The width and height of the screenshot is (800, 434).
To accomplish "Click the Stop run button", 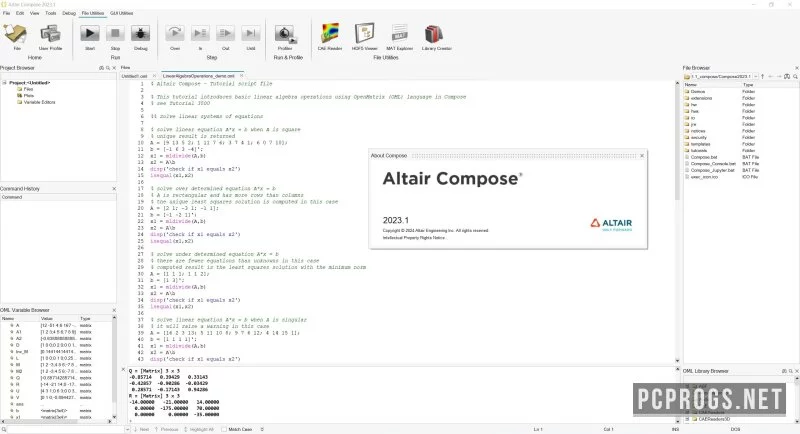I will [x=115, y=35].
